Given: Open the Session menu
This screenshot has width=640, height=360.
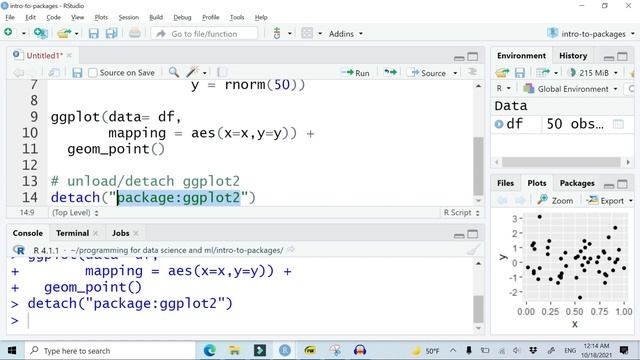Looking at the screenshot, I should [129, 18].
